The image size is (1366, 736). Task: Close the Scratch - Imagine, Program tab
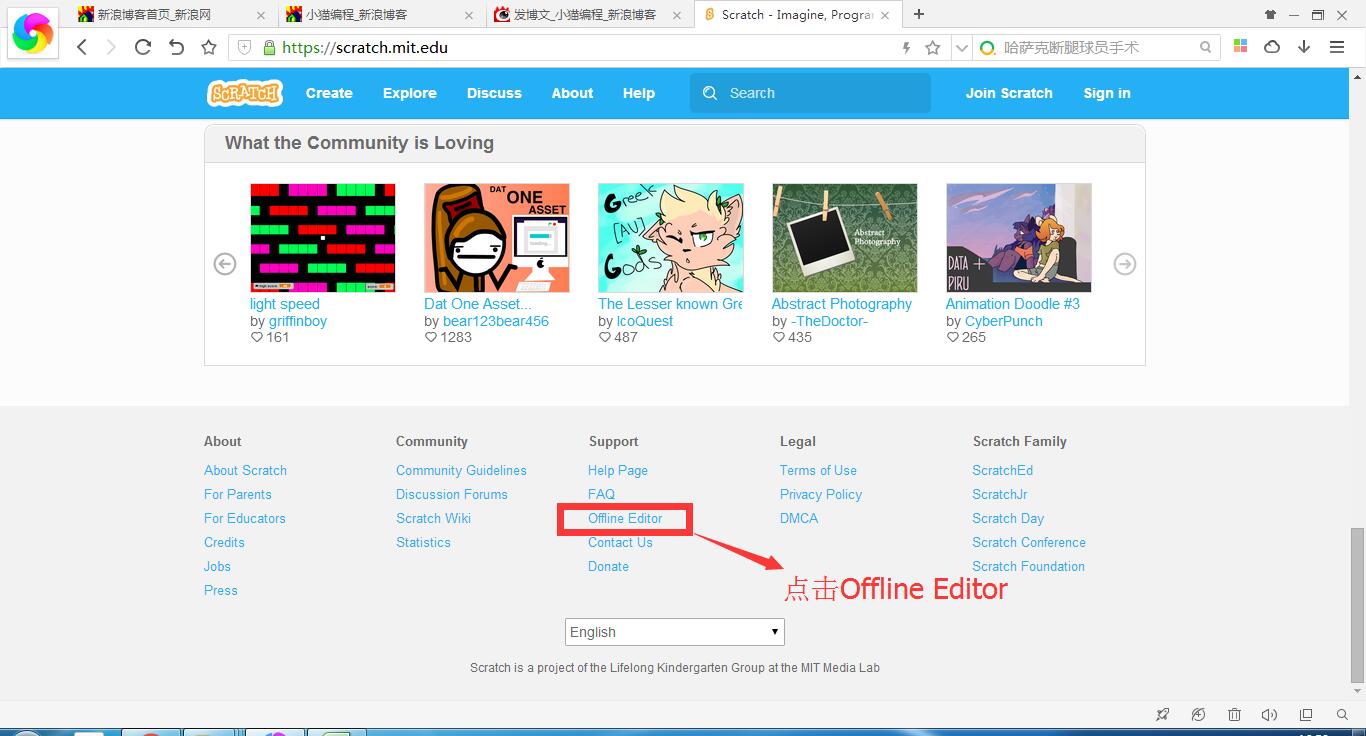point(886,14)
